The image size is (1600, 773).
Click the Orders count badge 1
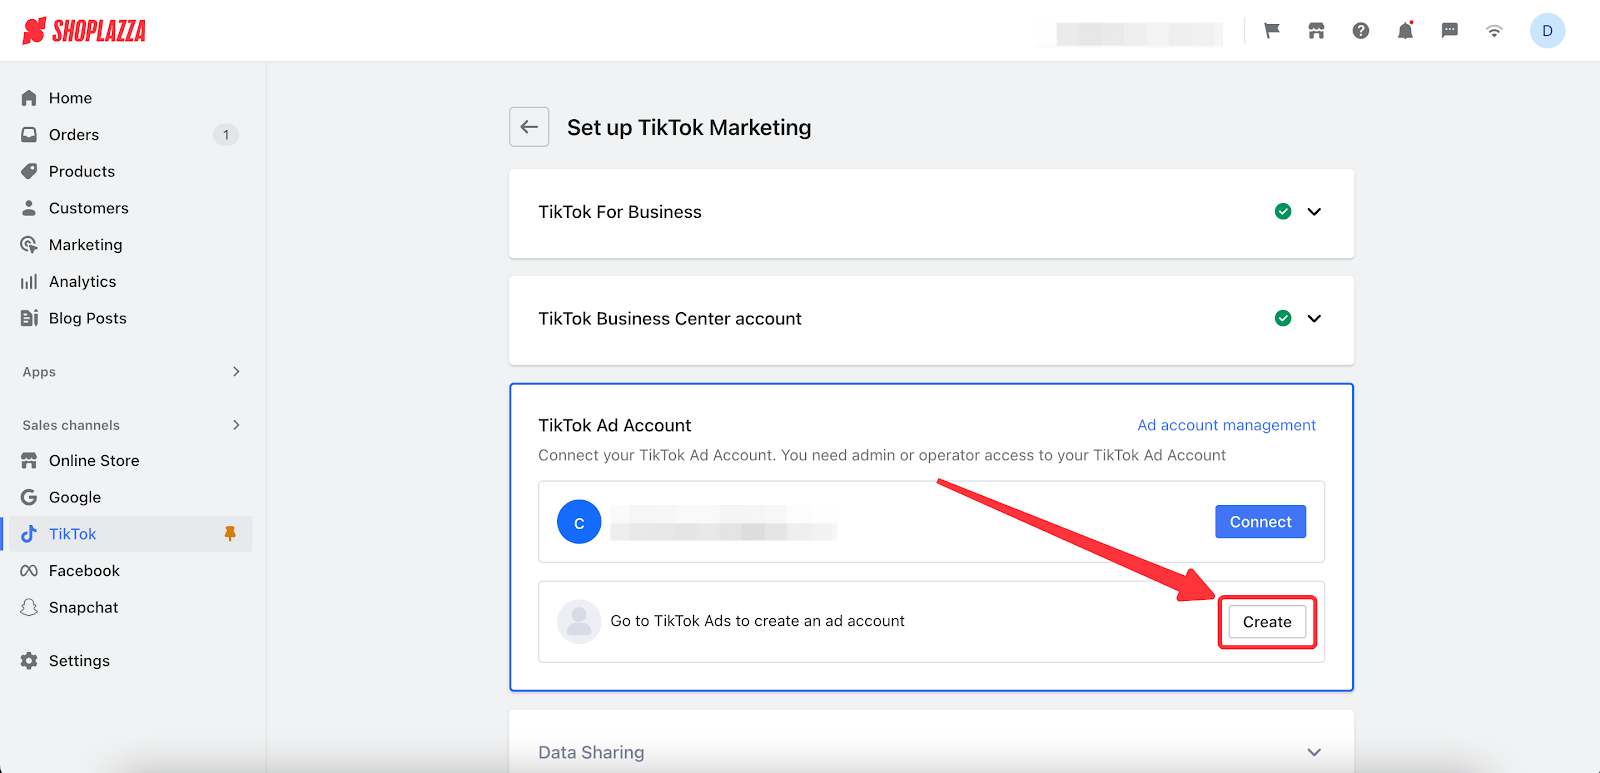coord(226,135)
